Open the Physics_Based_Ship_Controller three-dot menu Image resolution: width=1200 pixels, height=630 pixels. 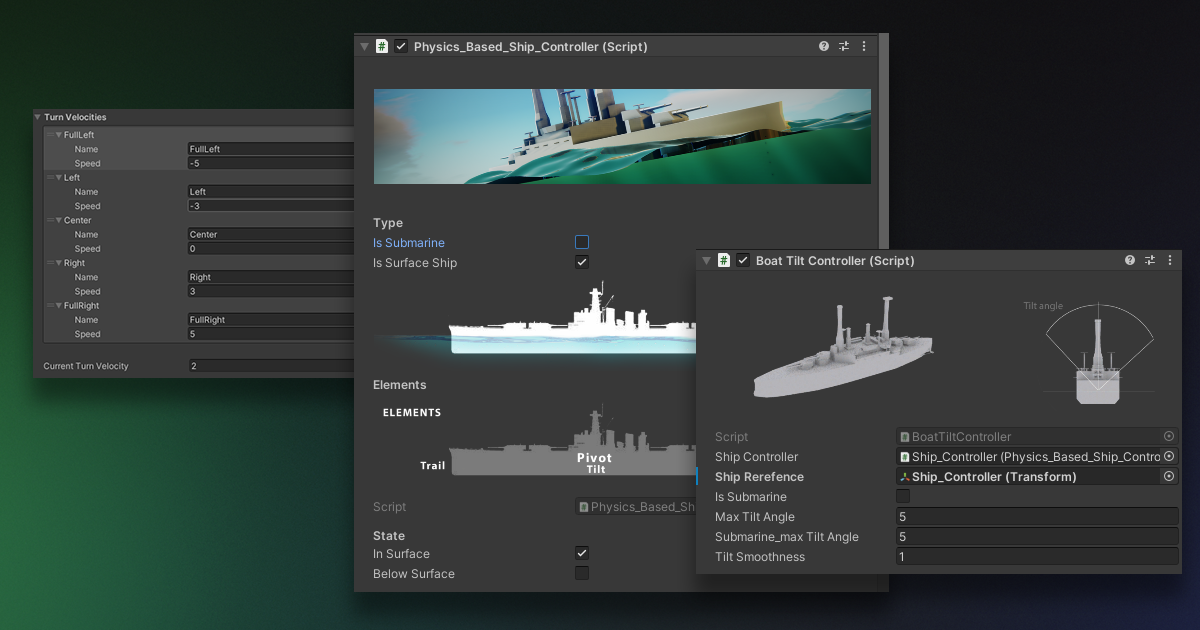[864, 46]
